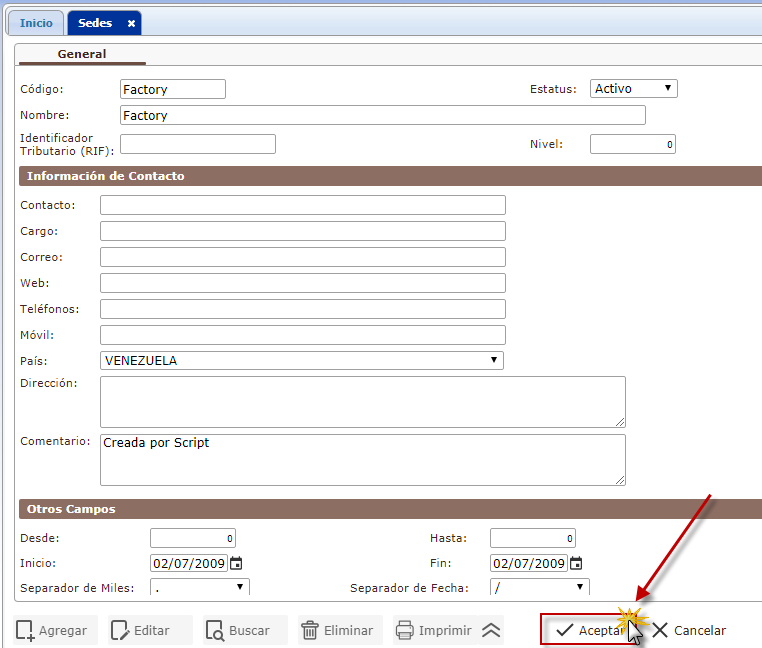Click the Eliminar trash can icon

coord(310,630)
